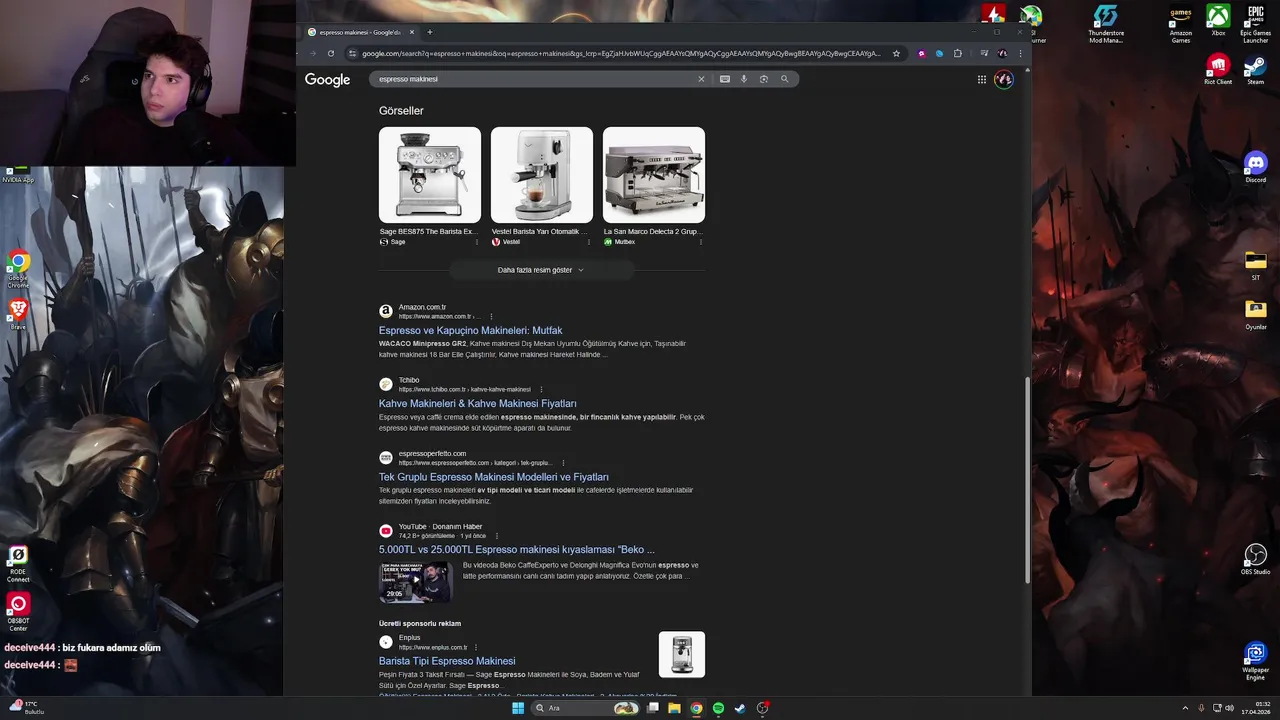Show hidden system tray icons
Screen dimensions: 1280x720
(1185, 708)
